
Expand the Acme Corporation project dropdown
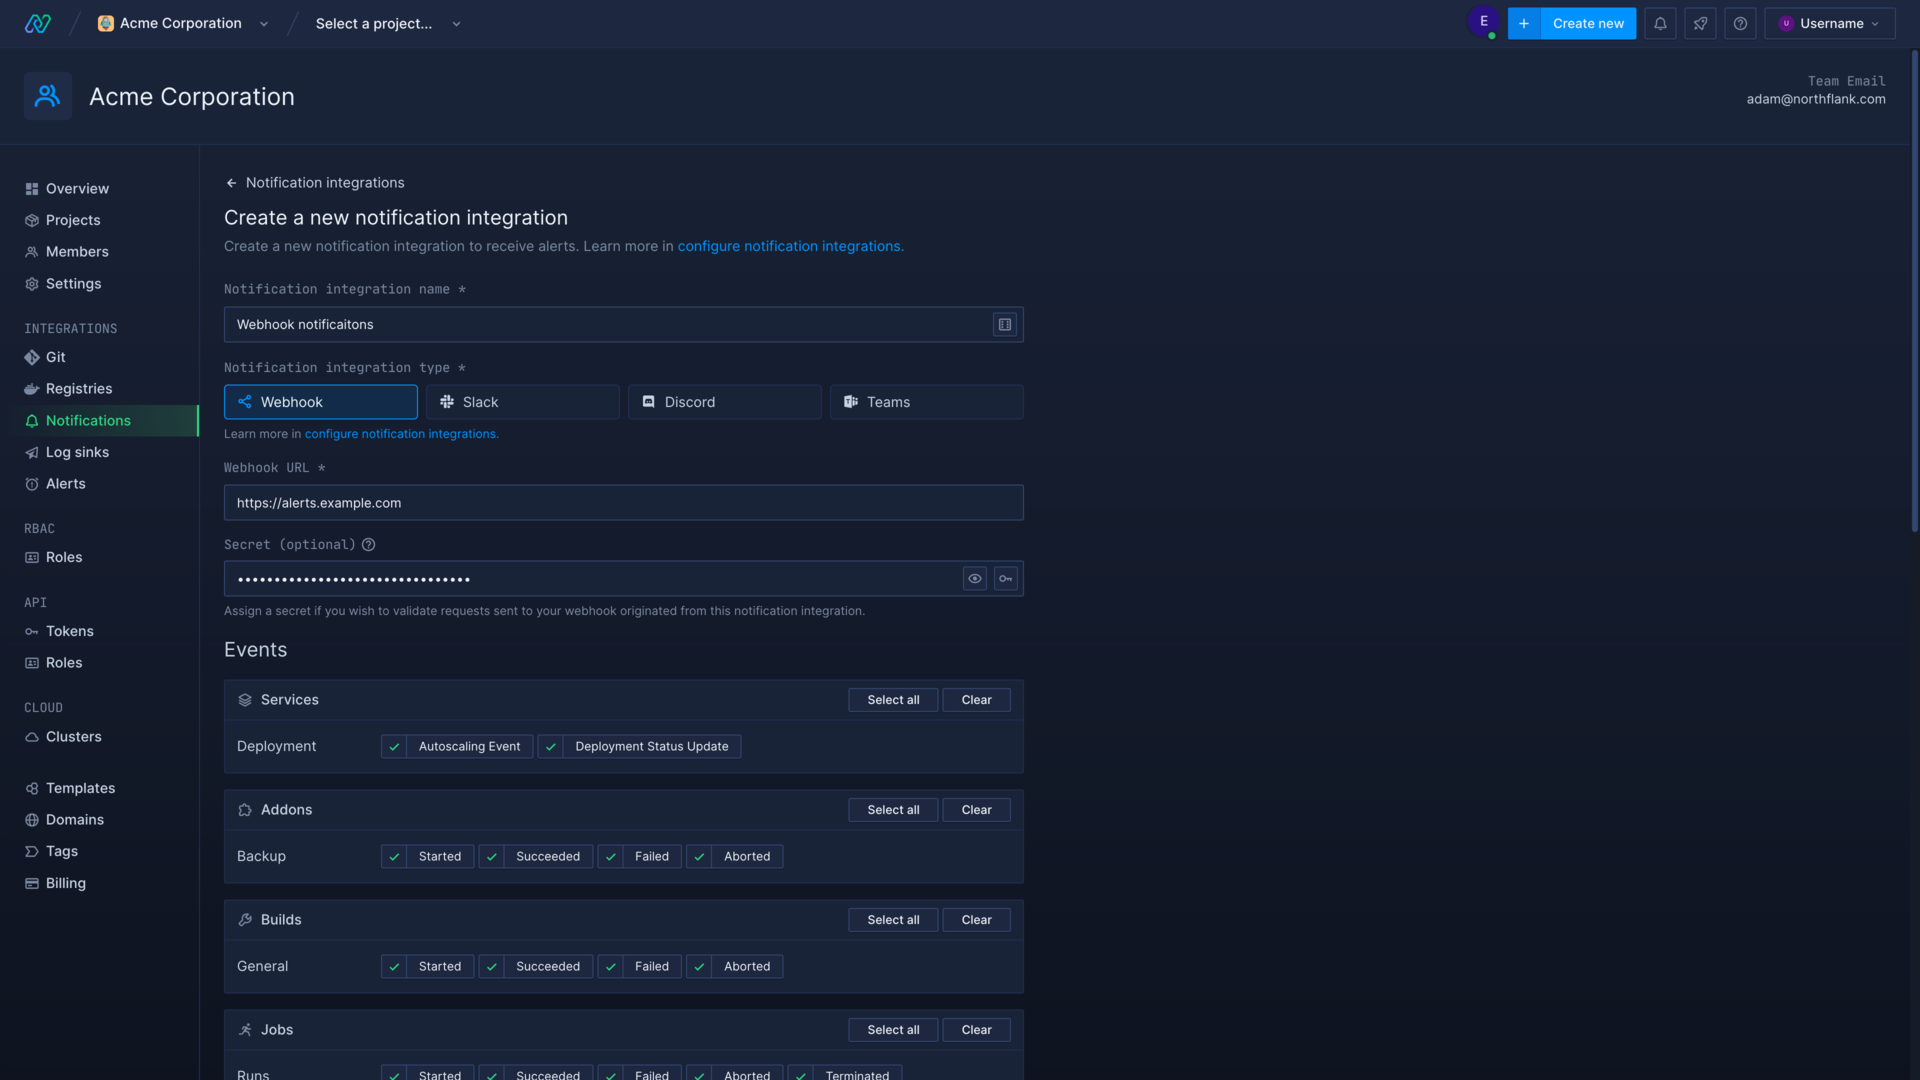point(264,22)
